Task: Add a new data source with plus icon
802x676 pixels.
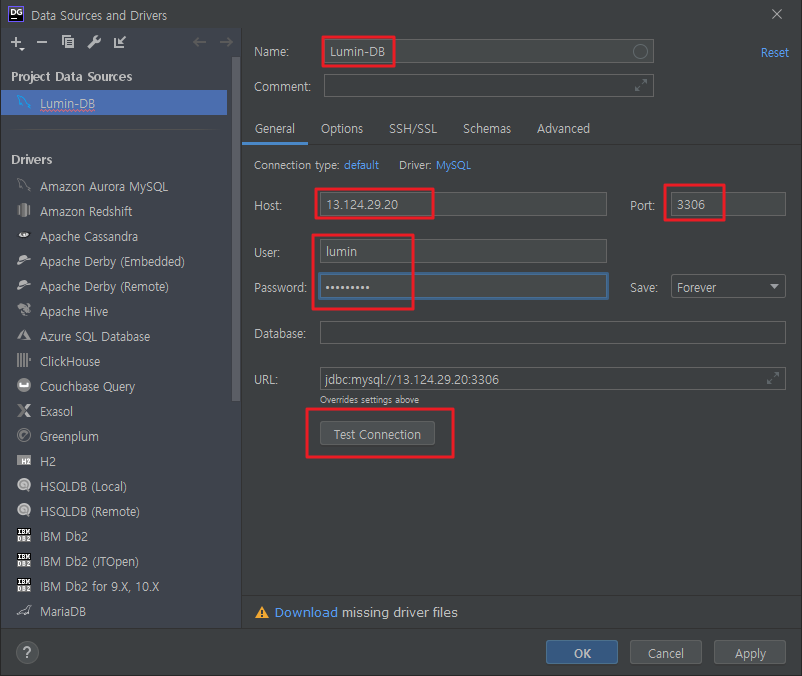Action: 17,42
